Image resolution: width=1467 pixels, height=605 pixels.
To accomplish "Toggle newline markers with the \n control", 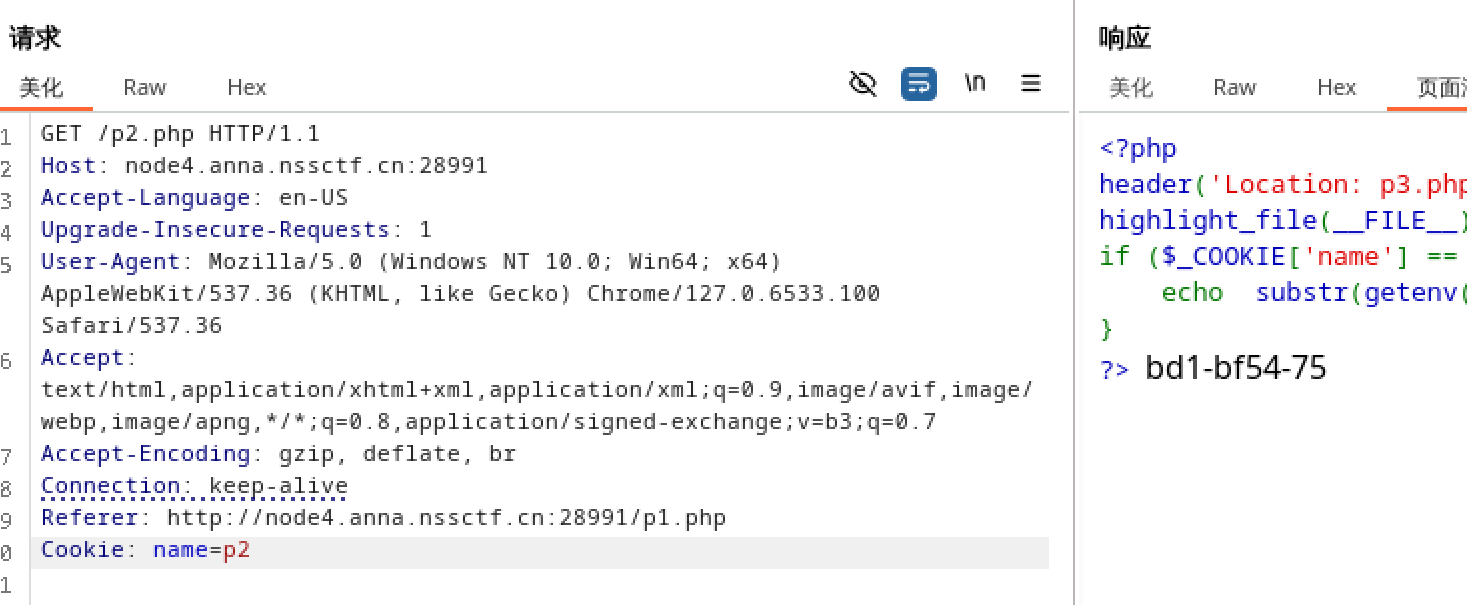I will [x=974, y=84].
